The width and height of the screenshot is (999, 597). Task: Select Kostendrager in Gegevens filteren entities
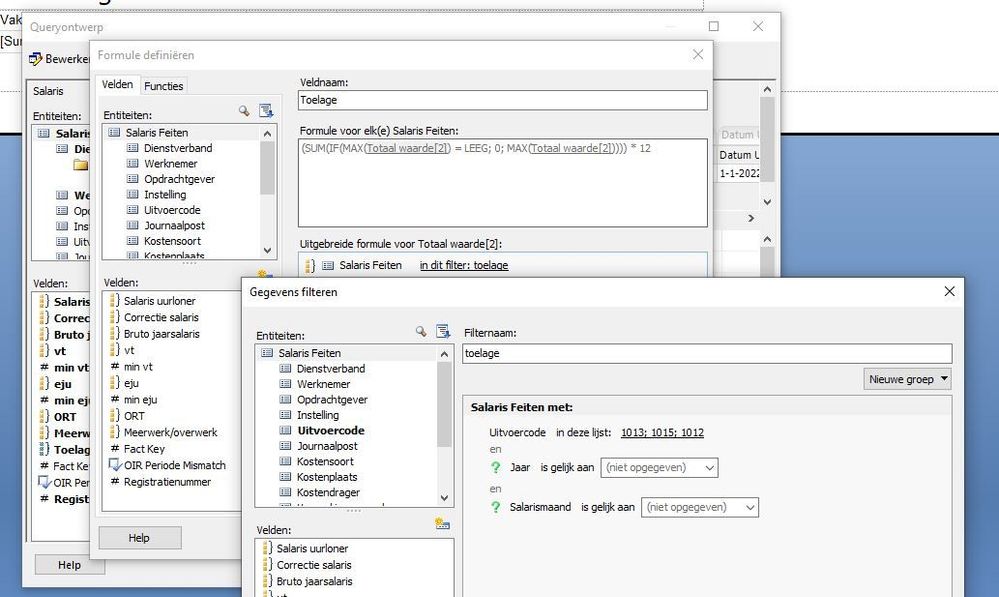[x=328, y=493]
